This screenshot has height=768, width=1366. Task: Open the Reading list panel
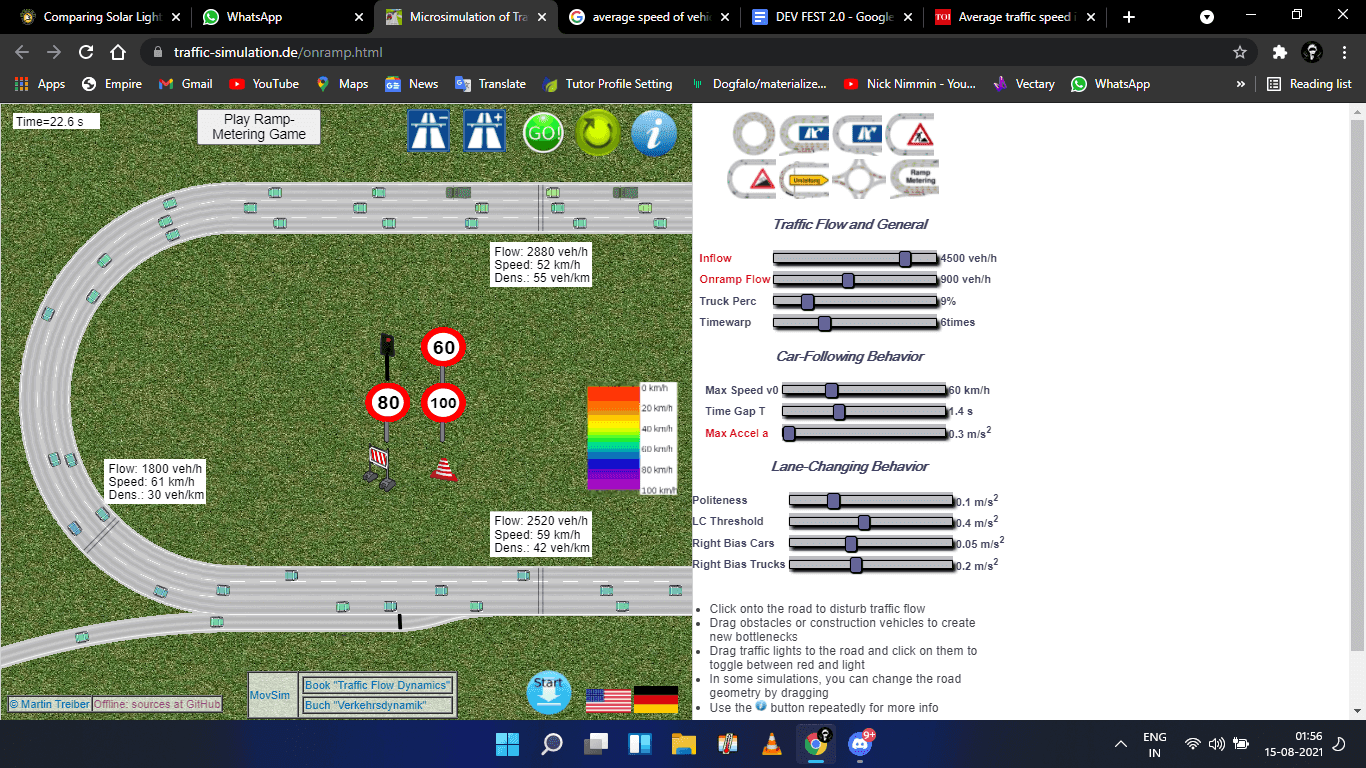(1308, 84)
